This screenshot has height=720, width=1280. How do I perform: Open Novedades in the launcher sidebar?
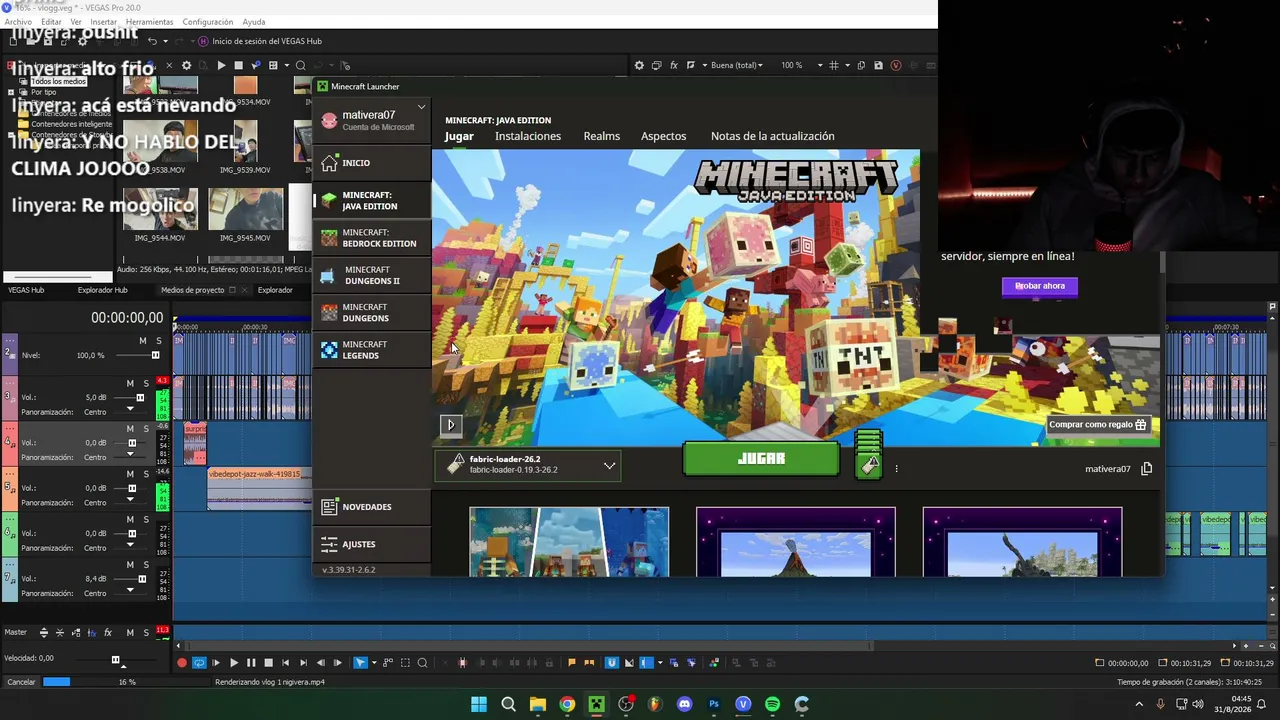372,507
